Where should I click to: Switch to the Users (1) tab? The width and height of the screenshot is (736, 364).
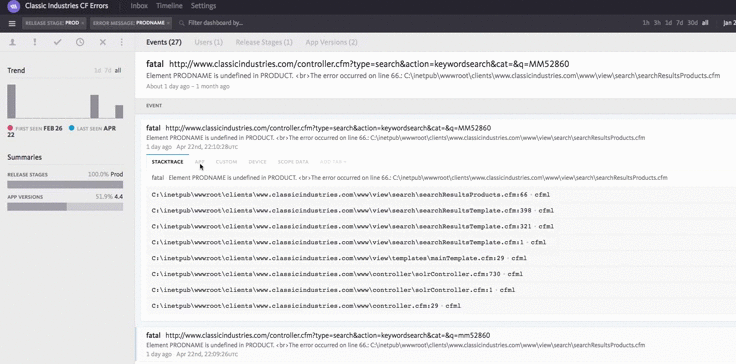pyautogui.click(x=208, y=42)
